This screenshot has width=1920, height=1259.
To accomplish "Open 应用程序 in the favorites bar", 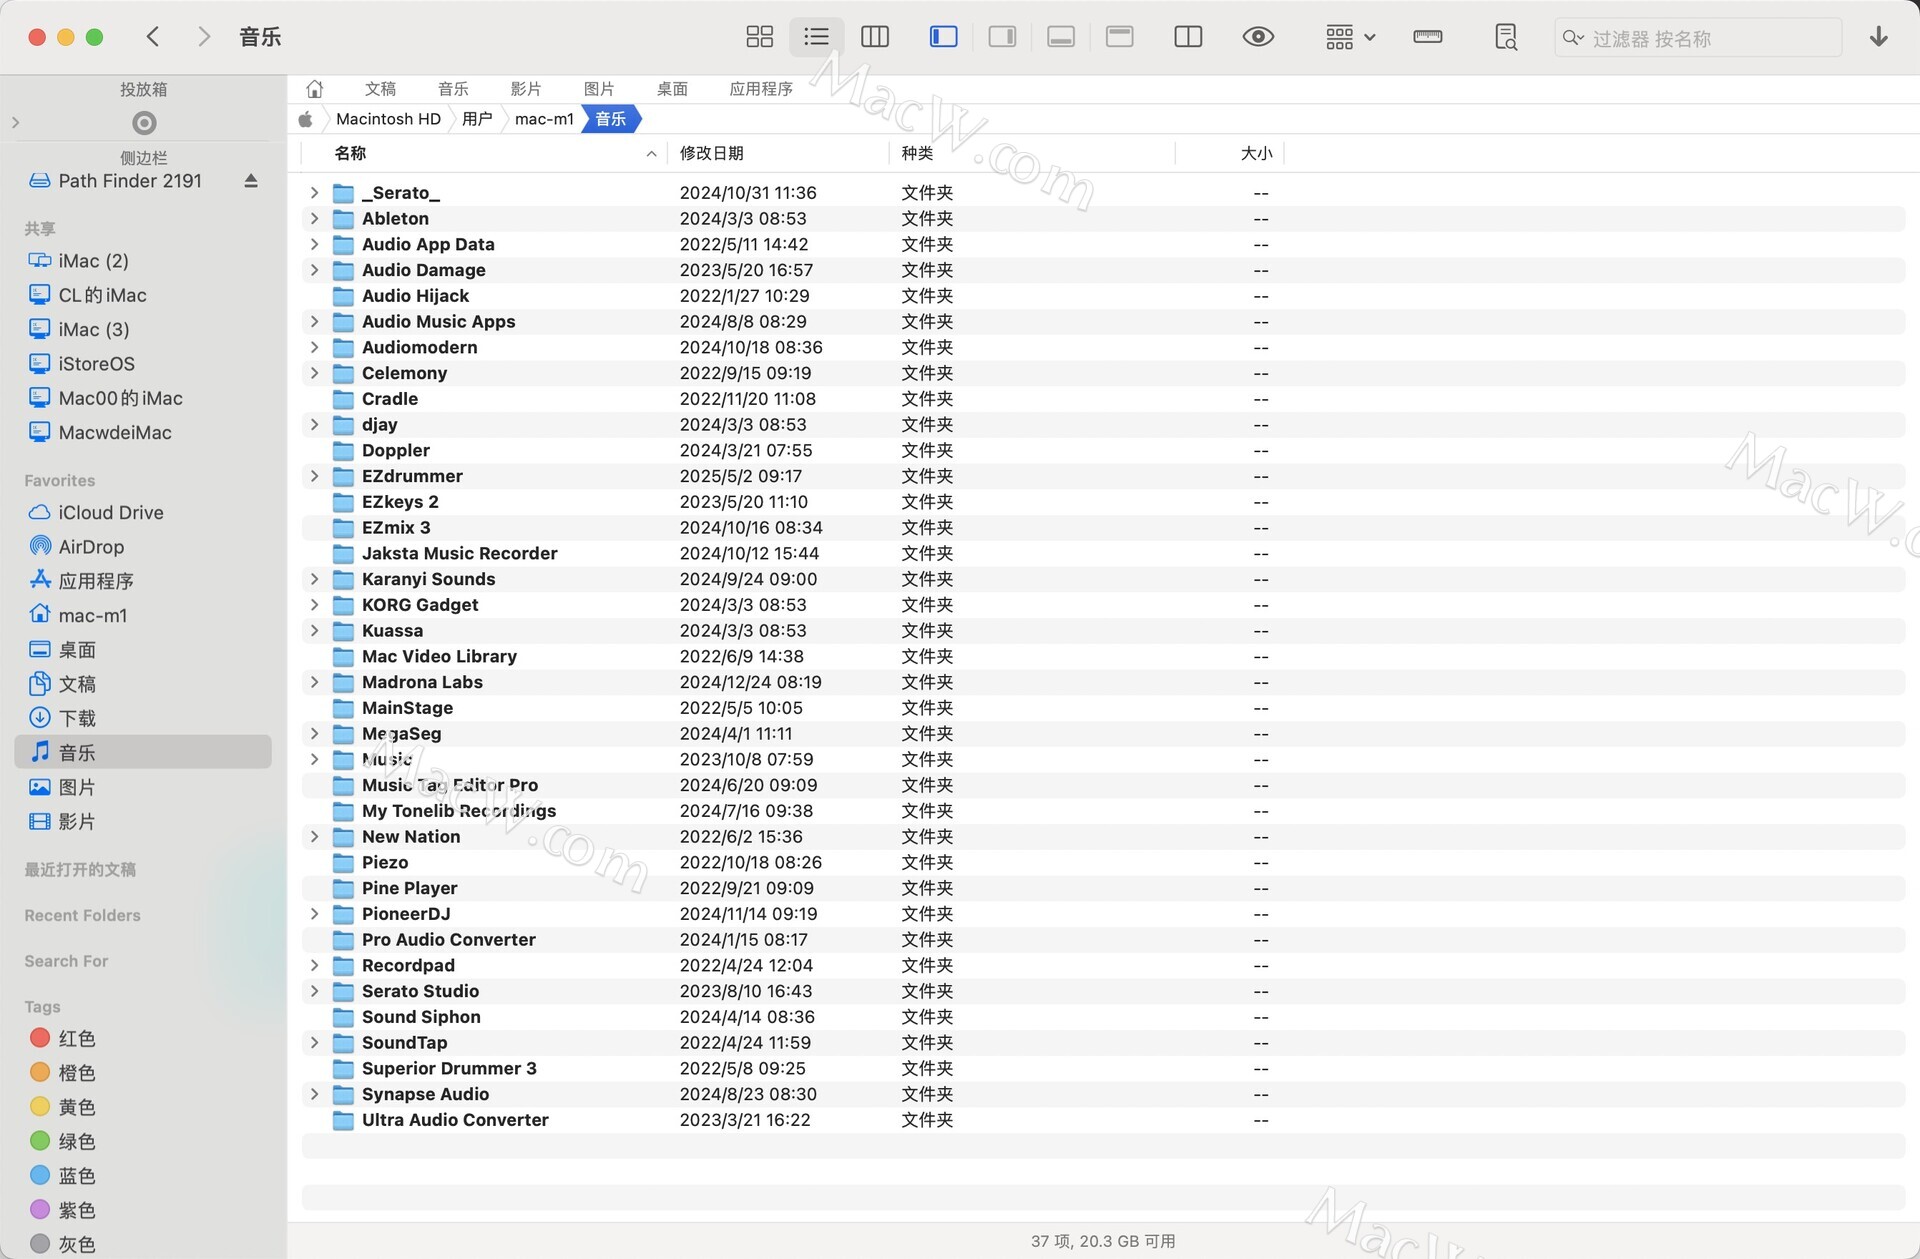I will tap(761, 89).
